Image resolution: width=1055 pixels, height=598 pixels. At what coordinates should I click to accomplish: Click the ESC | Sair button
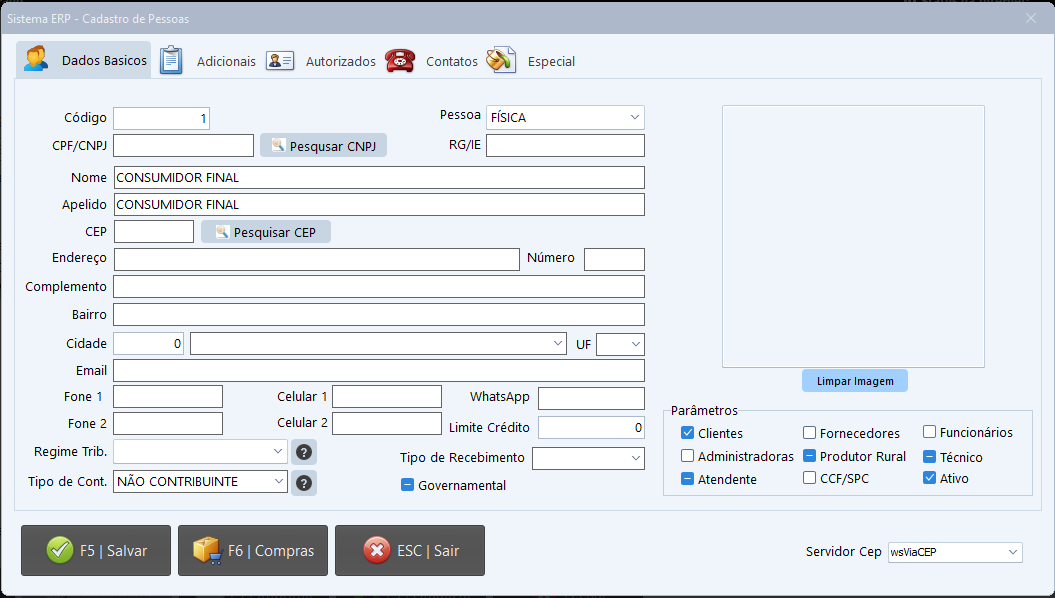[410, 550]
